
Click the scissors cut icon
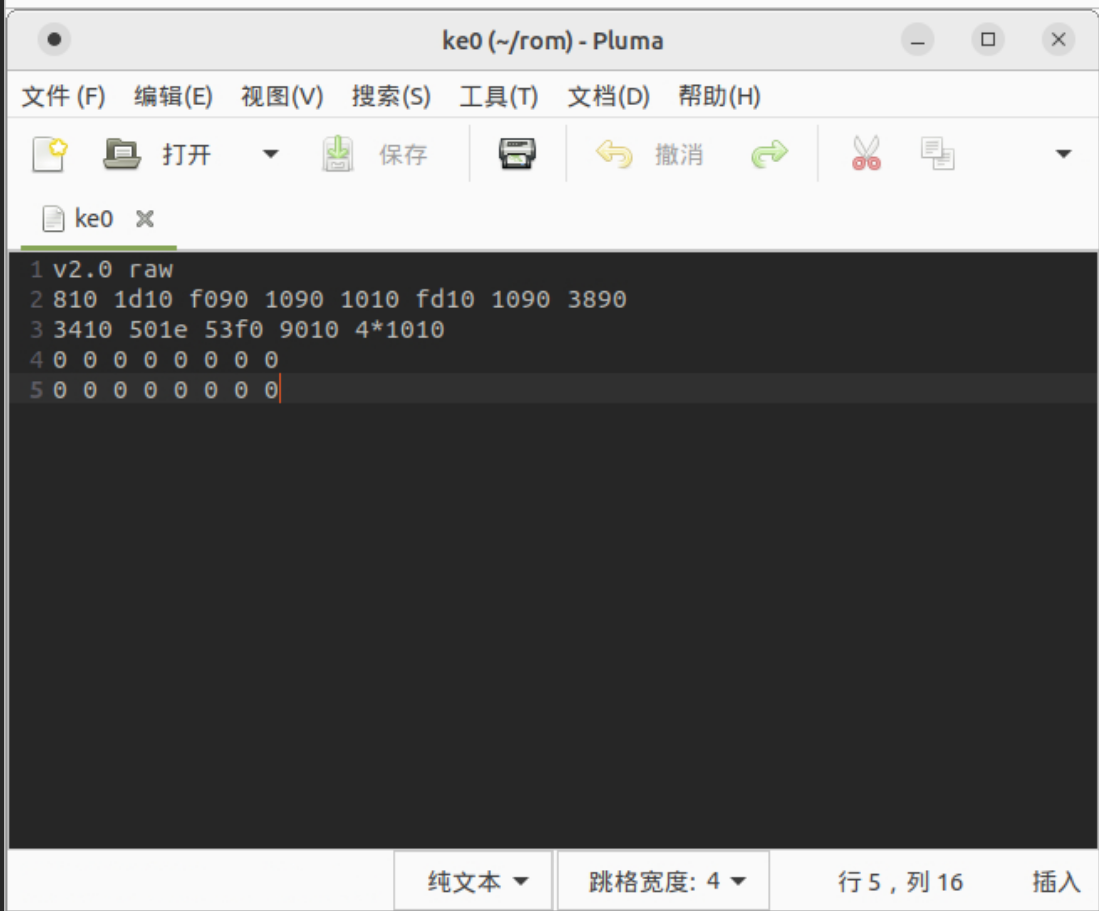click(866, 154)
